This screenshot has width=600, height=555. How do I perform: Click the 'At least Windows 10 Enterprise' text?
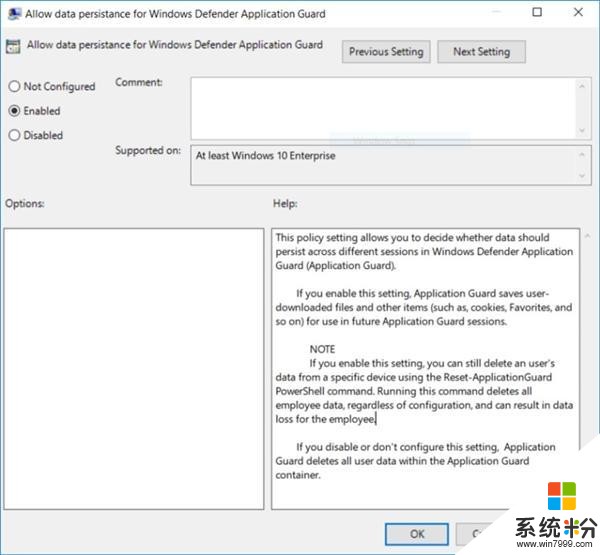point(266,156)
